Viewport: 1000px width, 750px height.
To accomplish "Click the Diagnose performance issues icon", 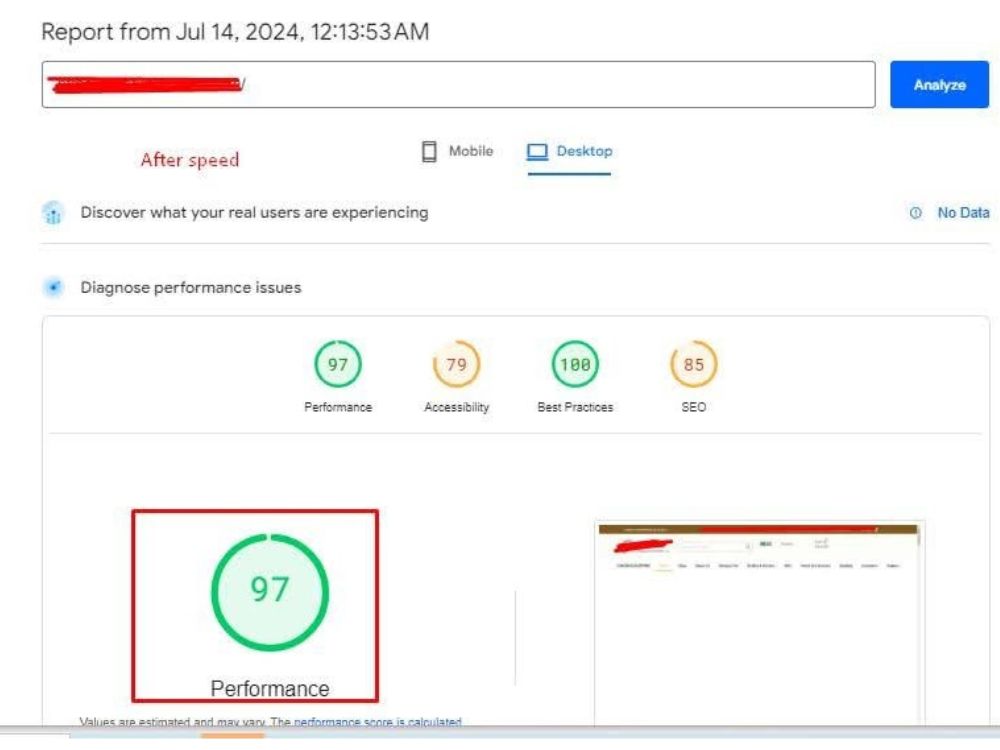I will (54, 288).
